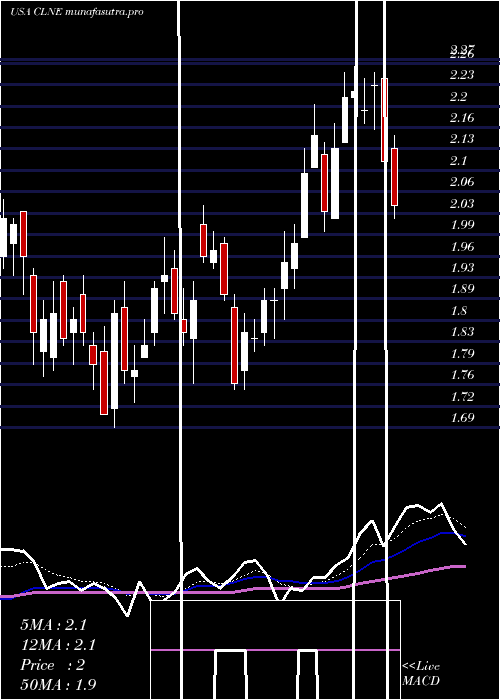500x700 pixels.
Task: Click the 1.96 price level label
Action: point(462,246)
